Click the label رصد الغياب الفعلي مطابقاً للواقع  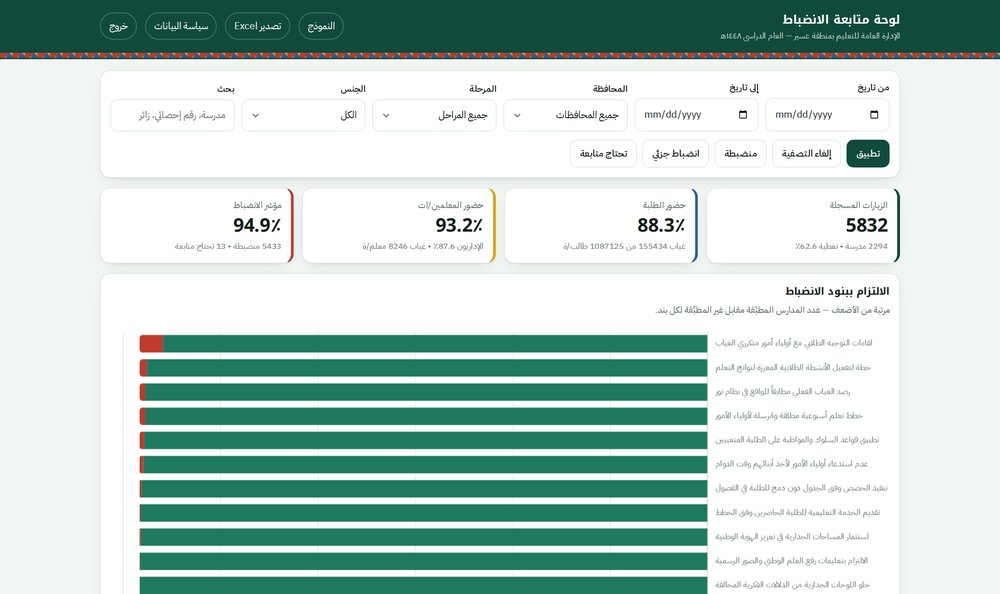tap(783, 392)
